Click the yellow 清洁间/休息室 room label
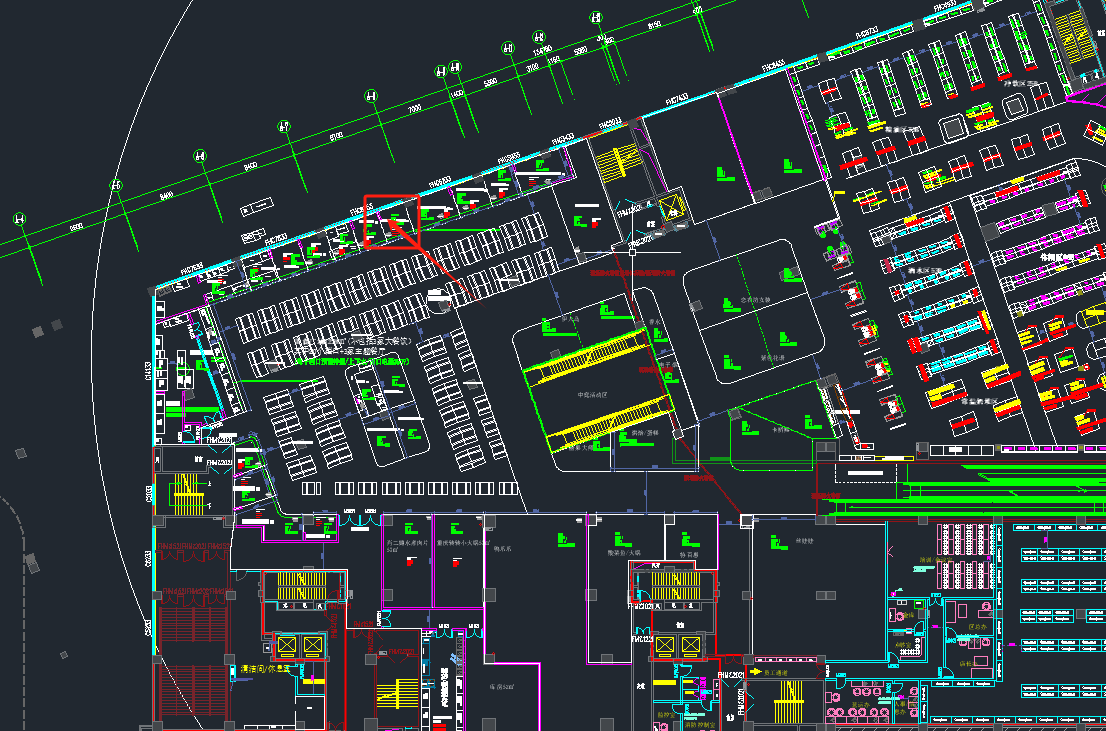The height and width of the screenshot is (731, 1106). pyautogui.click(x=264, y=668)
